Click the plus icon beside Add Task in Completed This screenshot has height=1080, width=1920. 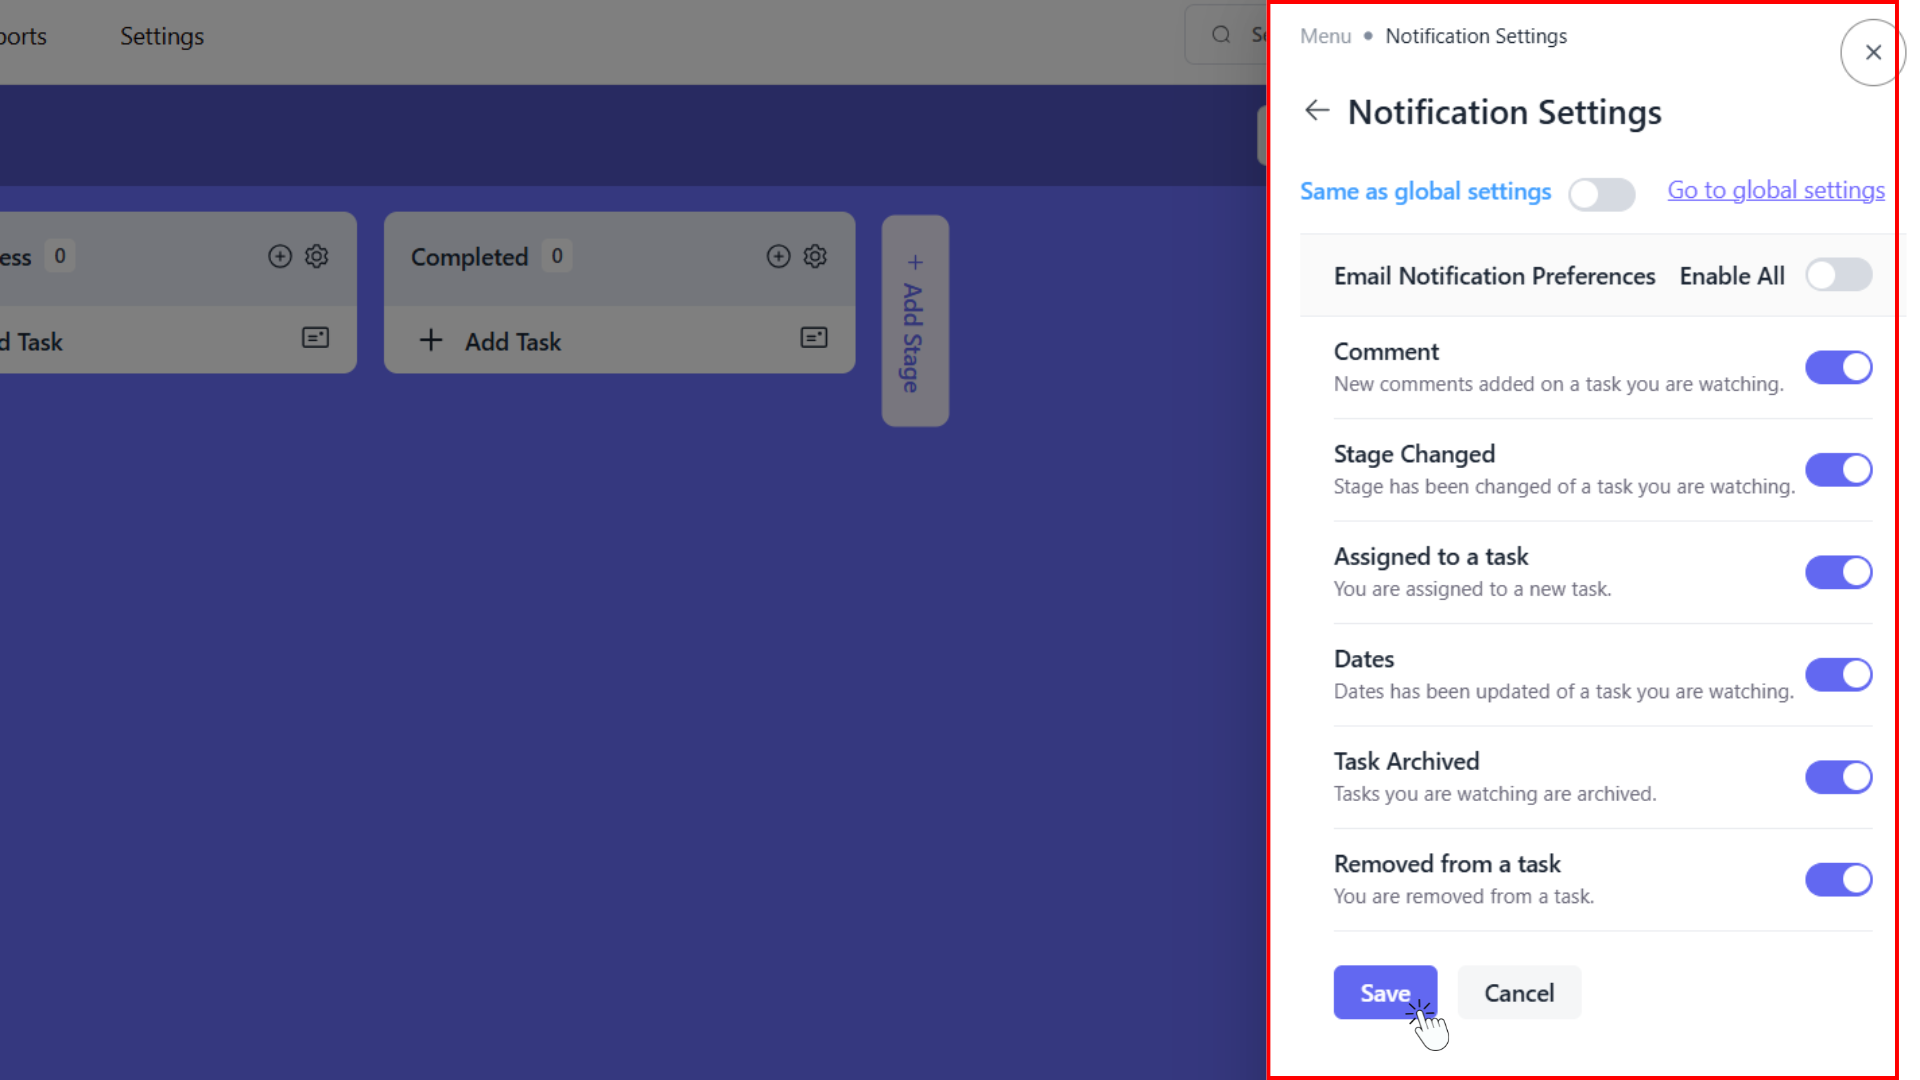pos(431,341)
